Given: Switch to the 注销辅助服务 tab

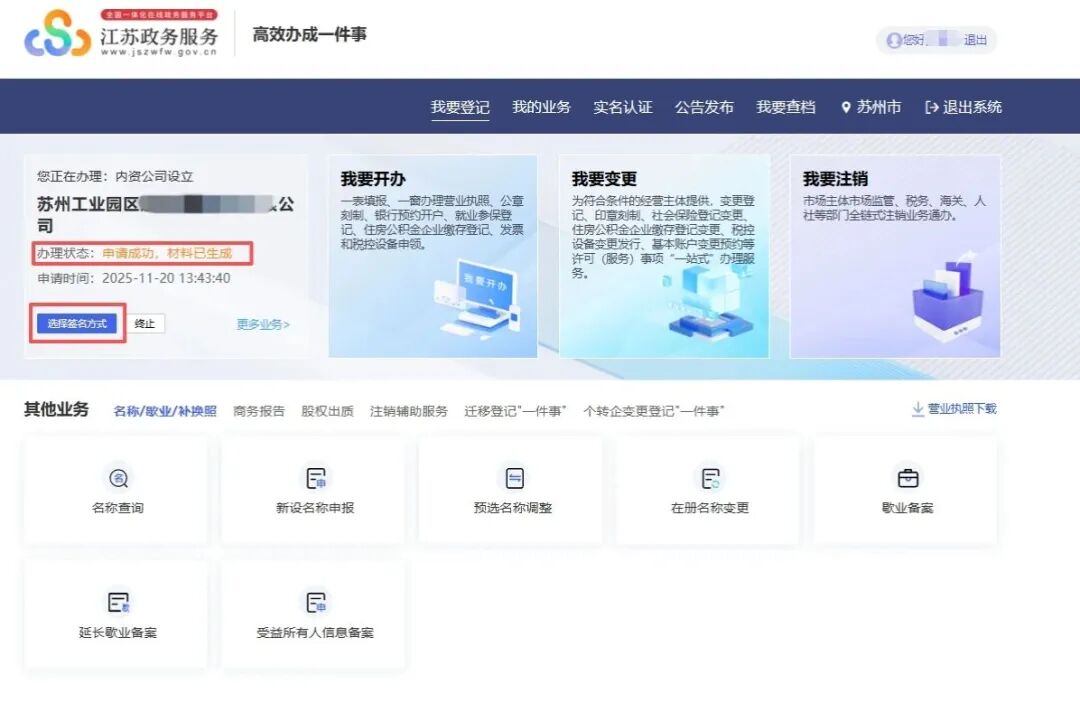Looking at the screenshot, I should coord(408,411).
